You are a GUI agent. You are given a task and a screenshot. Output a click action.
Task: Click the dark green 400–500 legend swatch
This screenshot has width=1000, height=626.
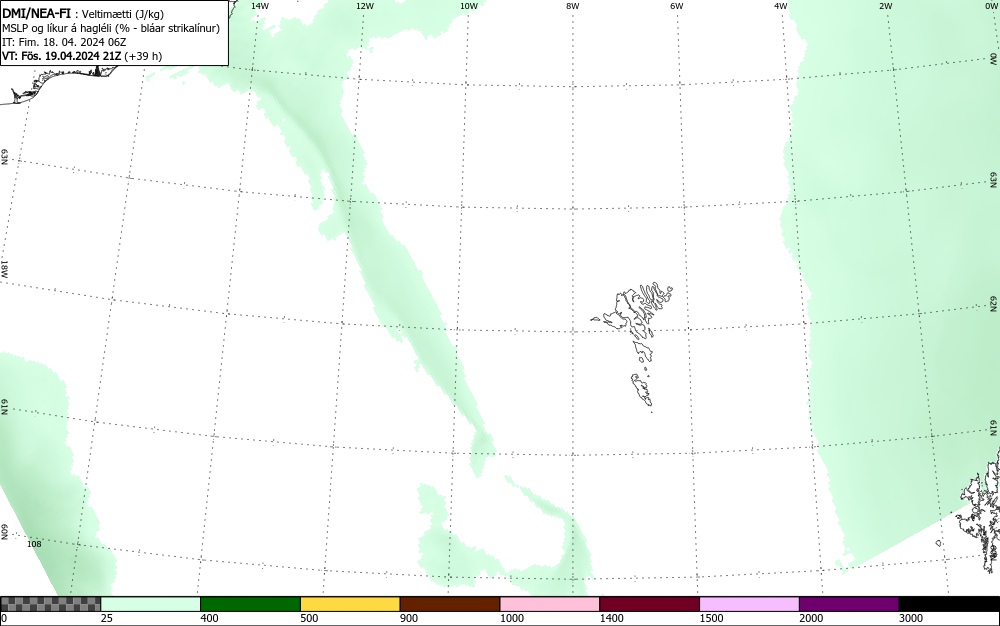point(250,604)
